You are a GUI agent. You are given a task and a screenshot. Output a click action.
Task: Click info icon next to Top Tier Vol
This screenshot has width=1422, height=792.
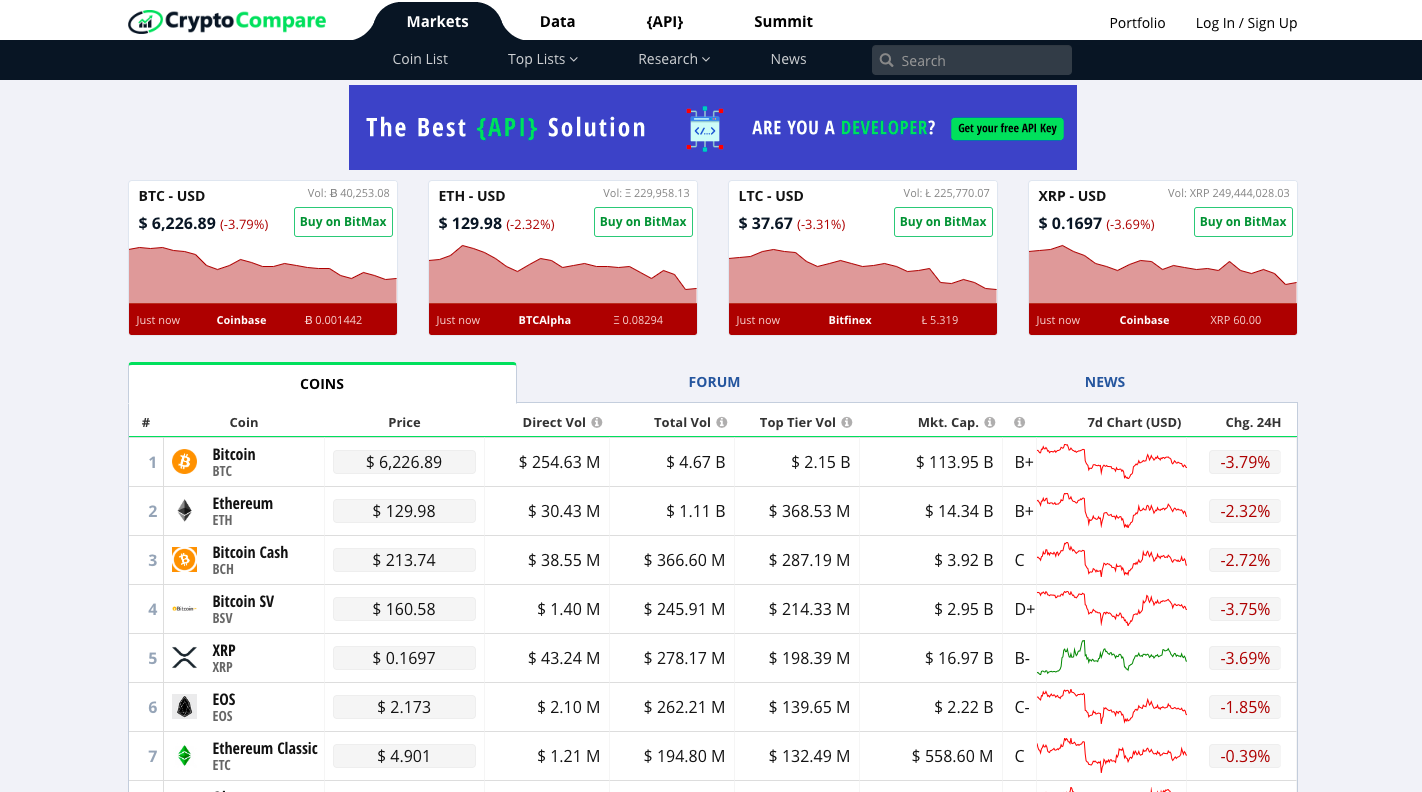click(847, 422)
